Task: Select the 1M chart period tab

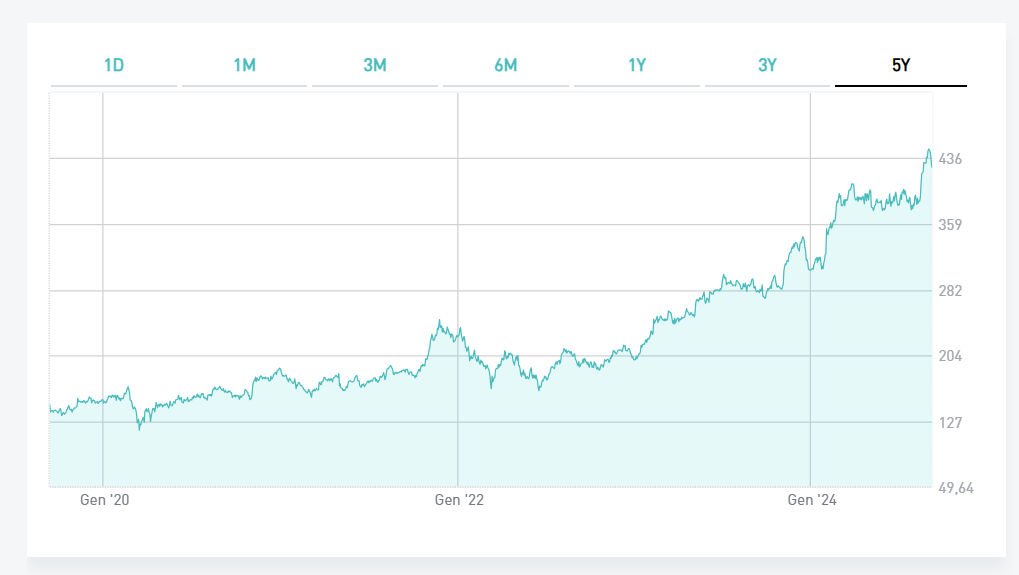Action: point(244,66)
